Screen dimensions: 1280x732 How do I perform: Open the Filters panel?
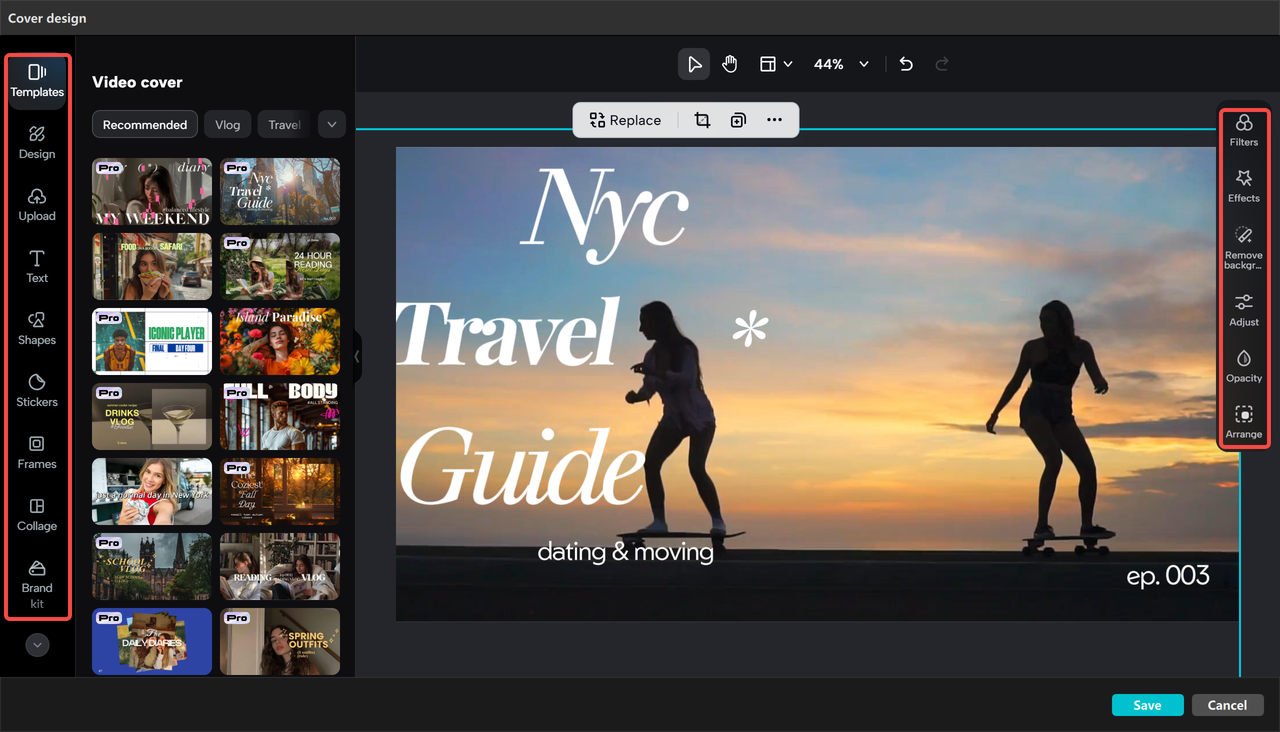pyautogui.click(x=1243, y=130)
